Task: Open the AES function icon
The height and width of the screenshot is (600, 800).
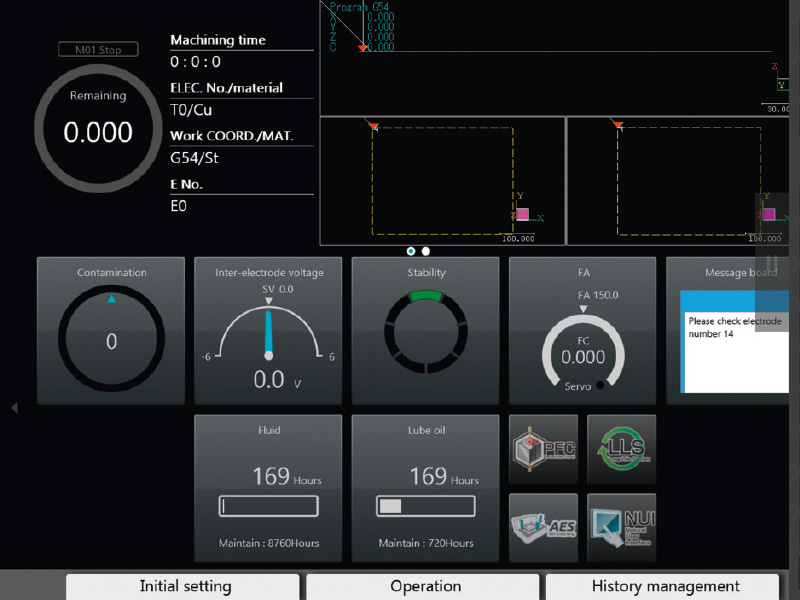Action: tap(543, 528)
